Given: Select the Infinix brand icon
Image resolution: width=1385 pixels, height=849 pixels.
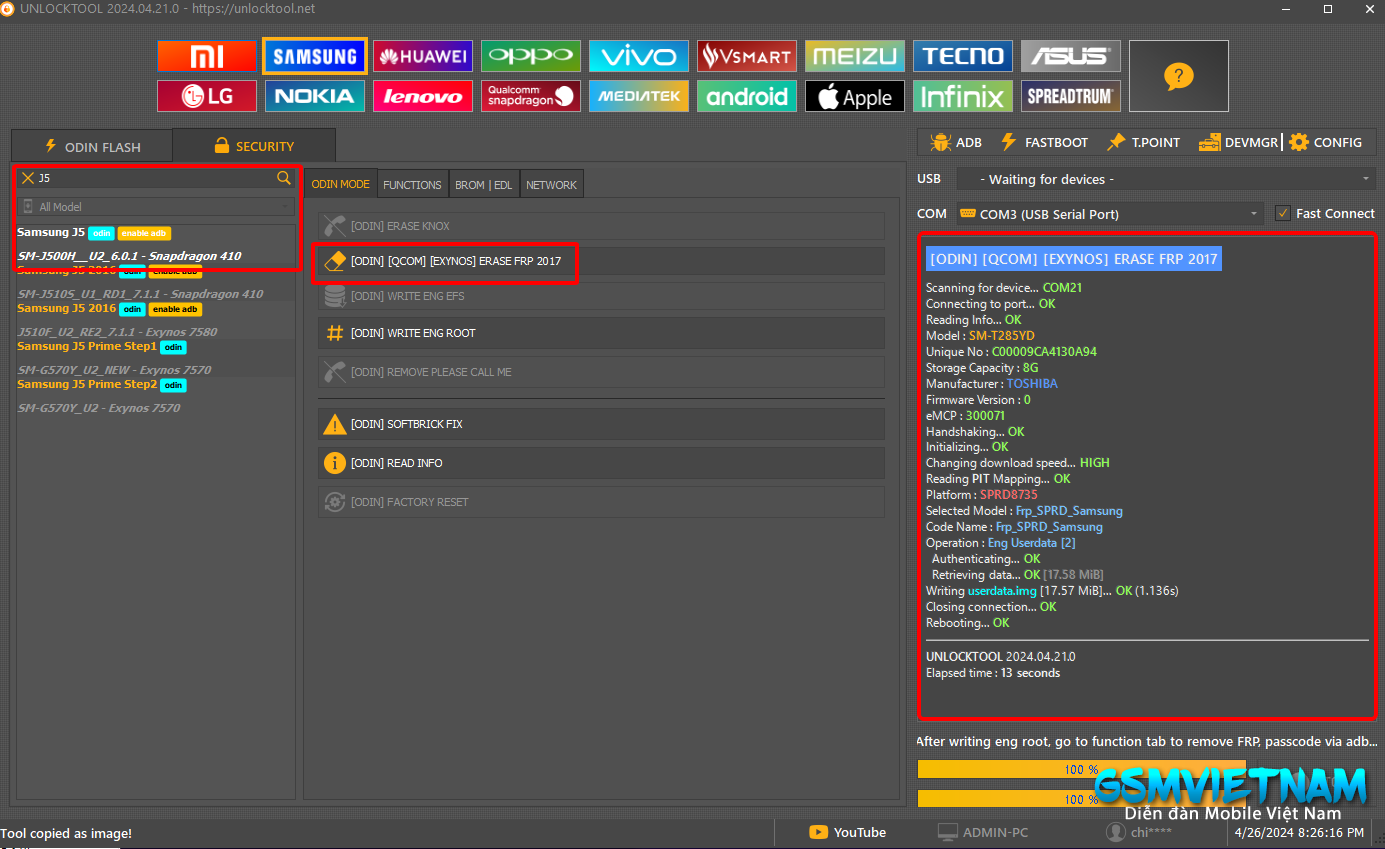Looking at the screenshot, I should pos(963,96).
